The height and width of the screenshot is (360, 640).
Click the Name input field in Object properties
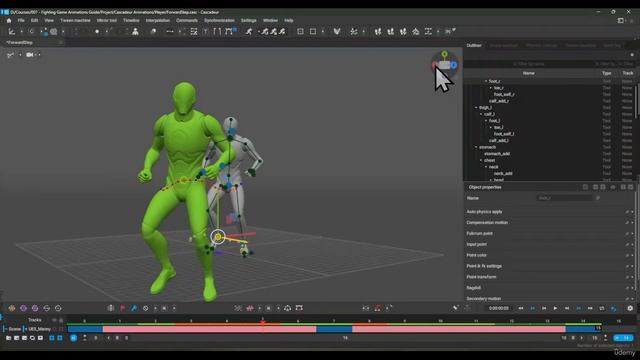564,198
